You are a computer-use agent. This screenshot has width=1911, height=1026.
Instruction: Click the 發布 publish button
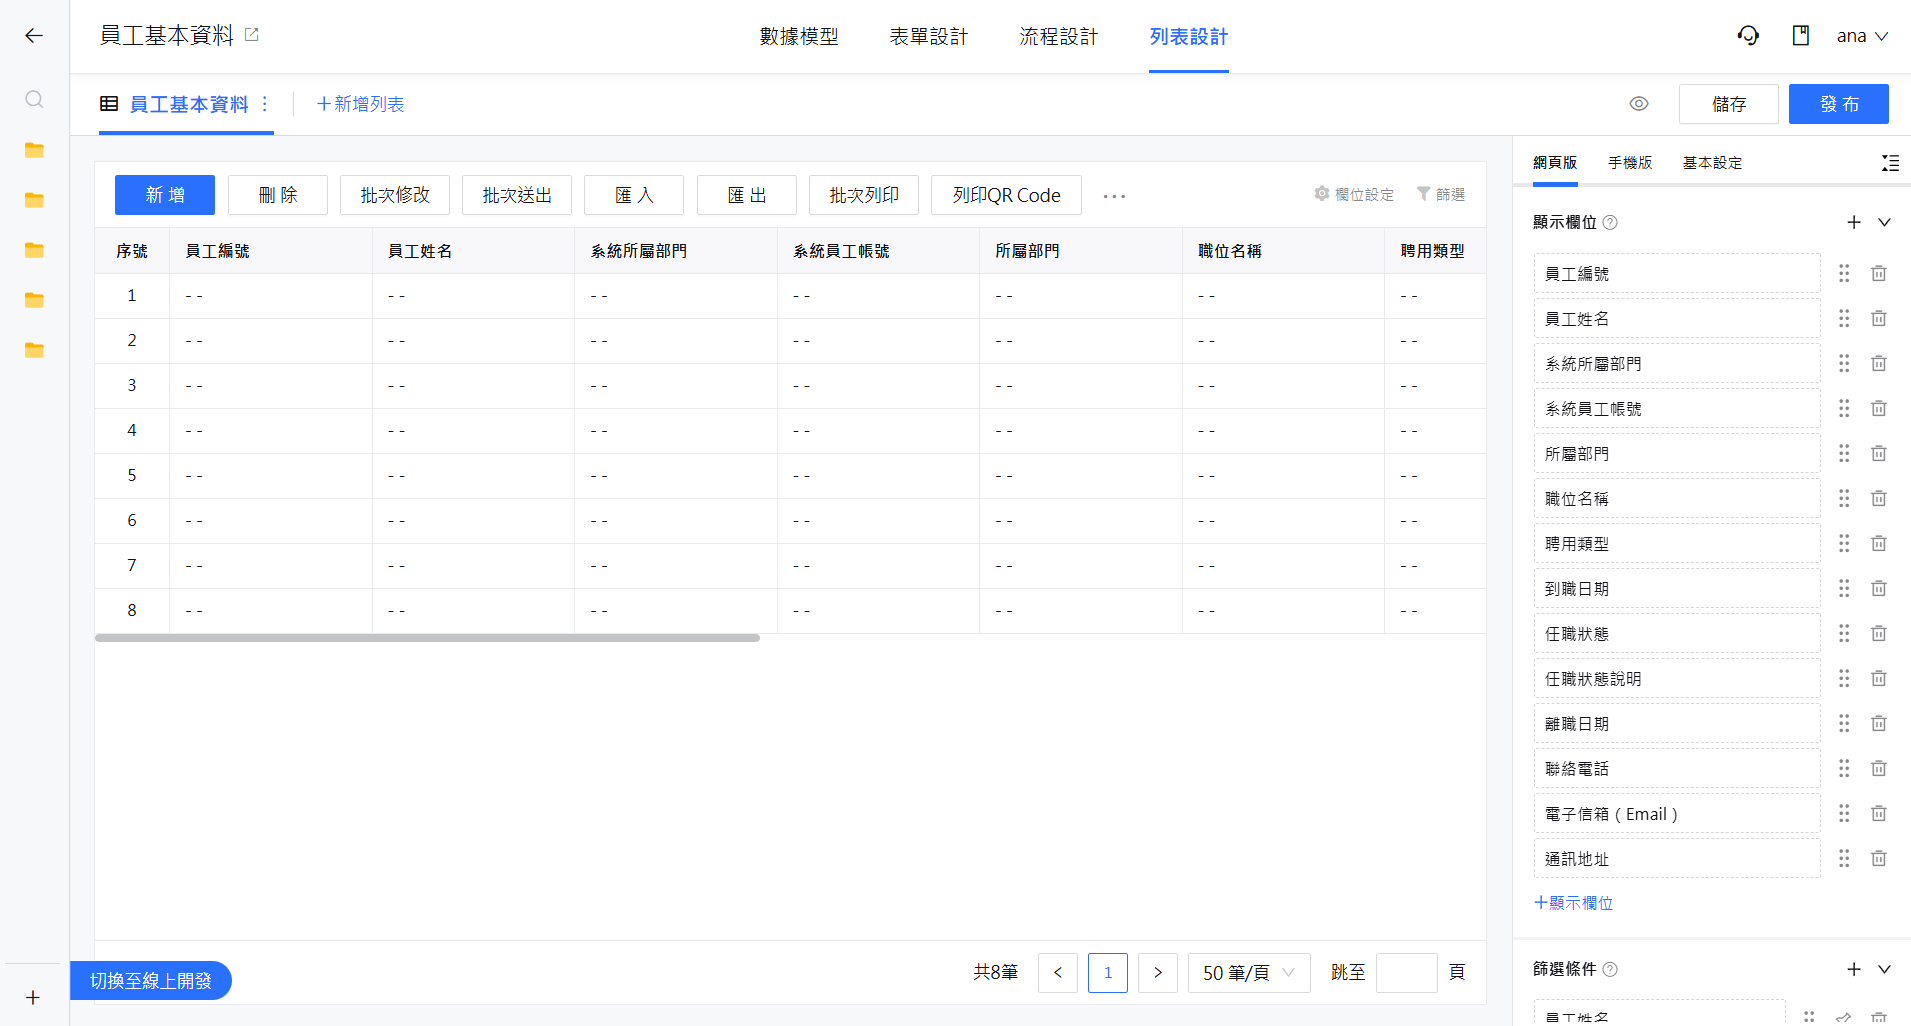click(x=1839, y=104)
